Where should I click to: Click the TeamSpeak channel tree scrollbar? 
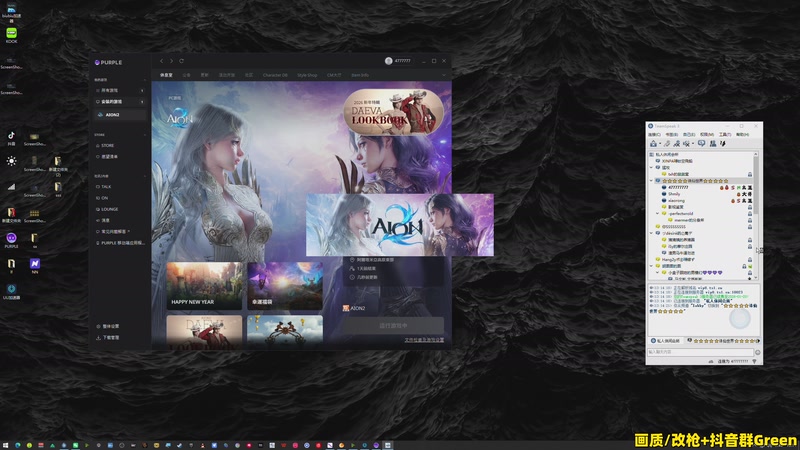(x=756, y=214)
